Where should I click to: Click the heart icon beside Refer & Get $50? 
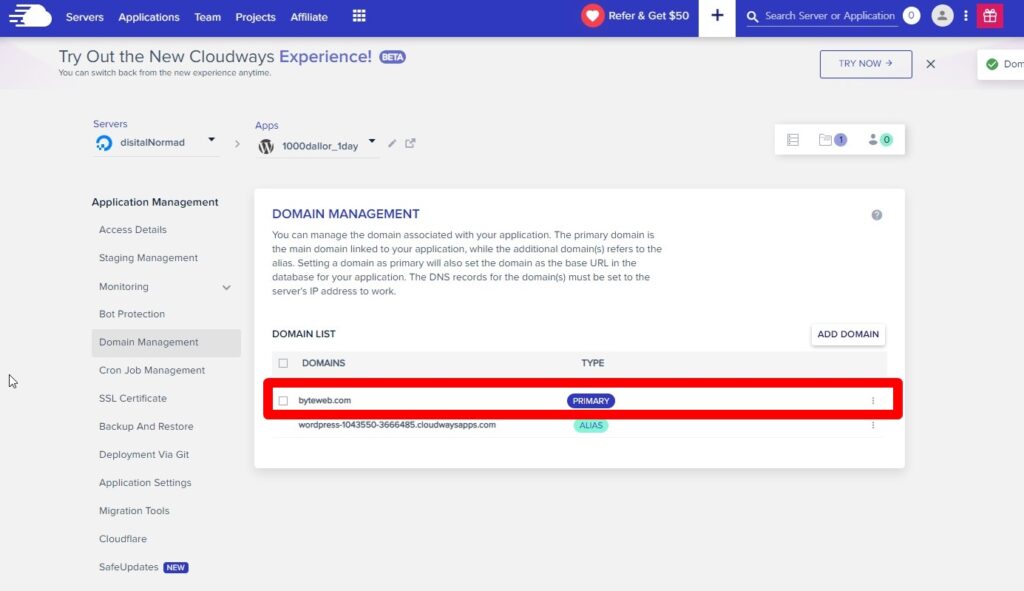click(592, 16)
